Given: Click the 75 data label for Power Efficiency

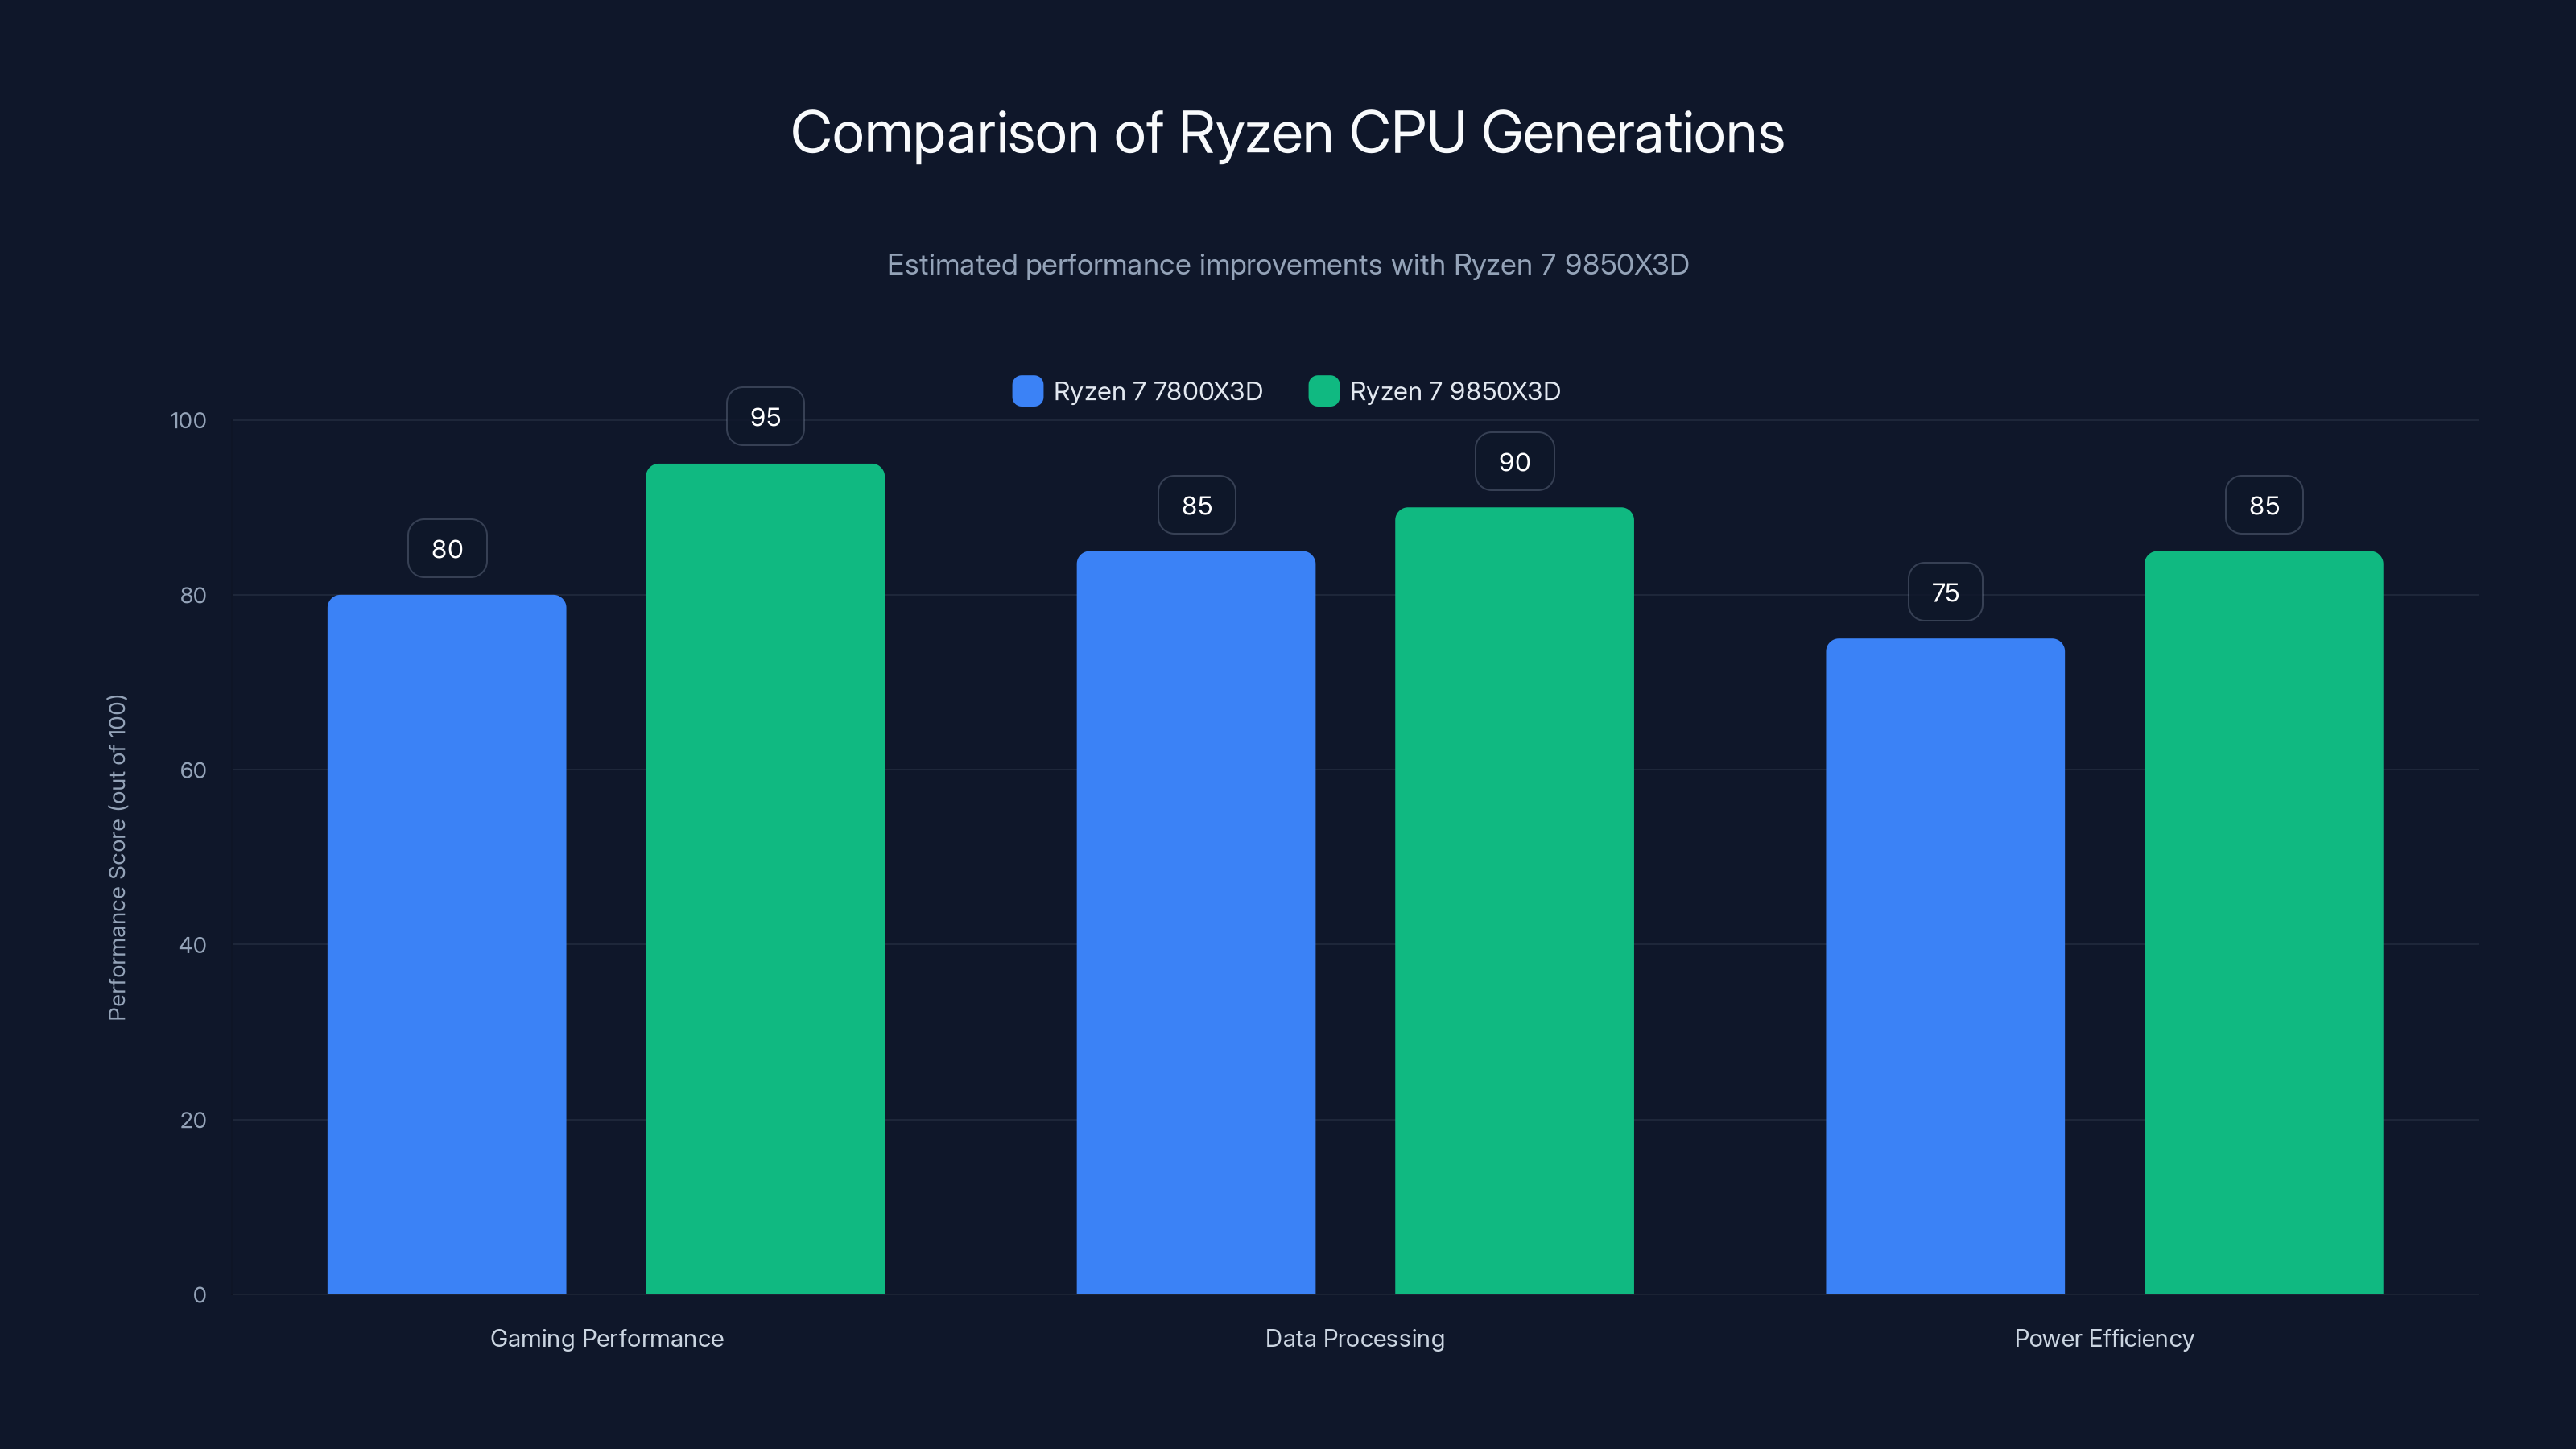Looking at the screenshot, I should pos(1944,592).
